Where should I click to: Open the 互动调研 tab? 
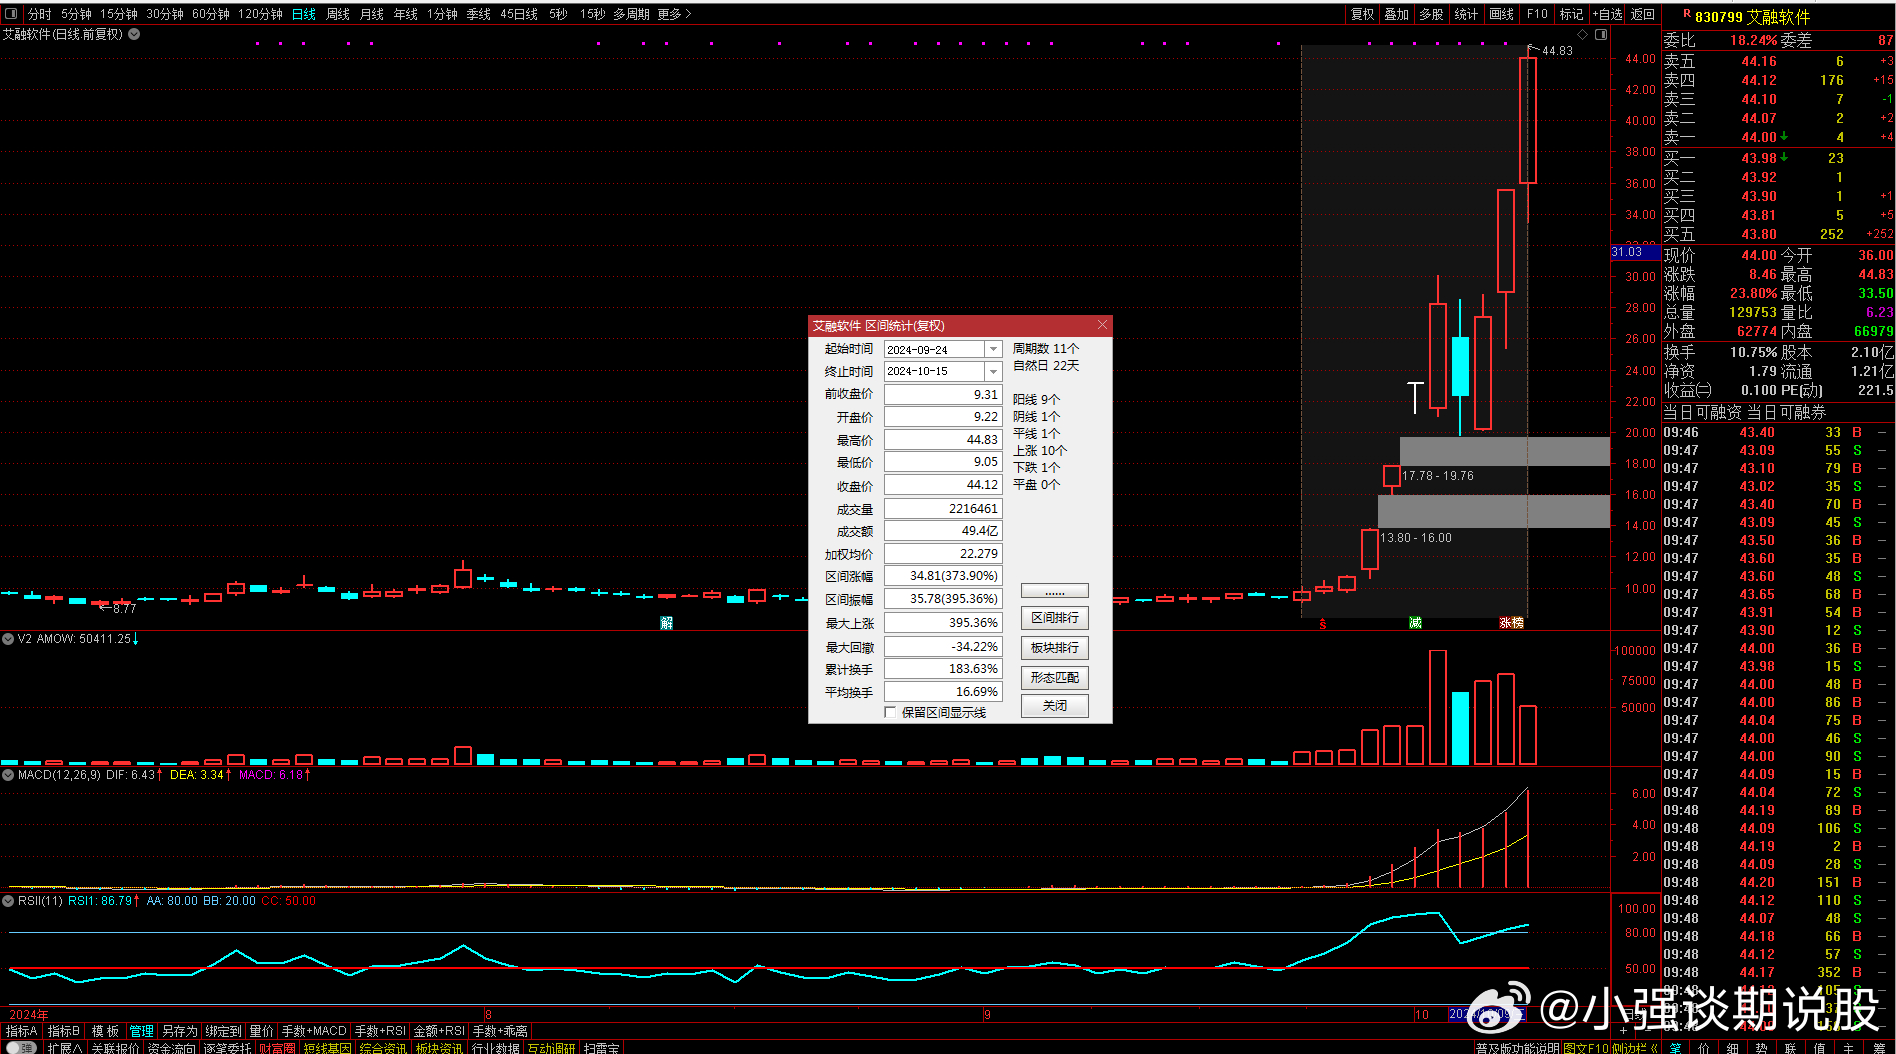coord(552,1048)
